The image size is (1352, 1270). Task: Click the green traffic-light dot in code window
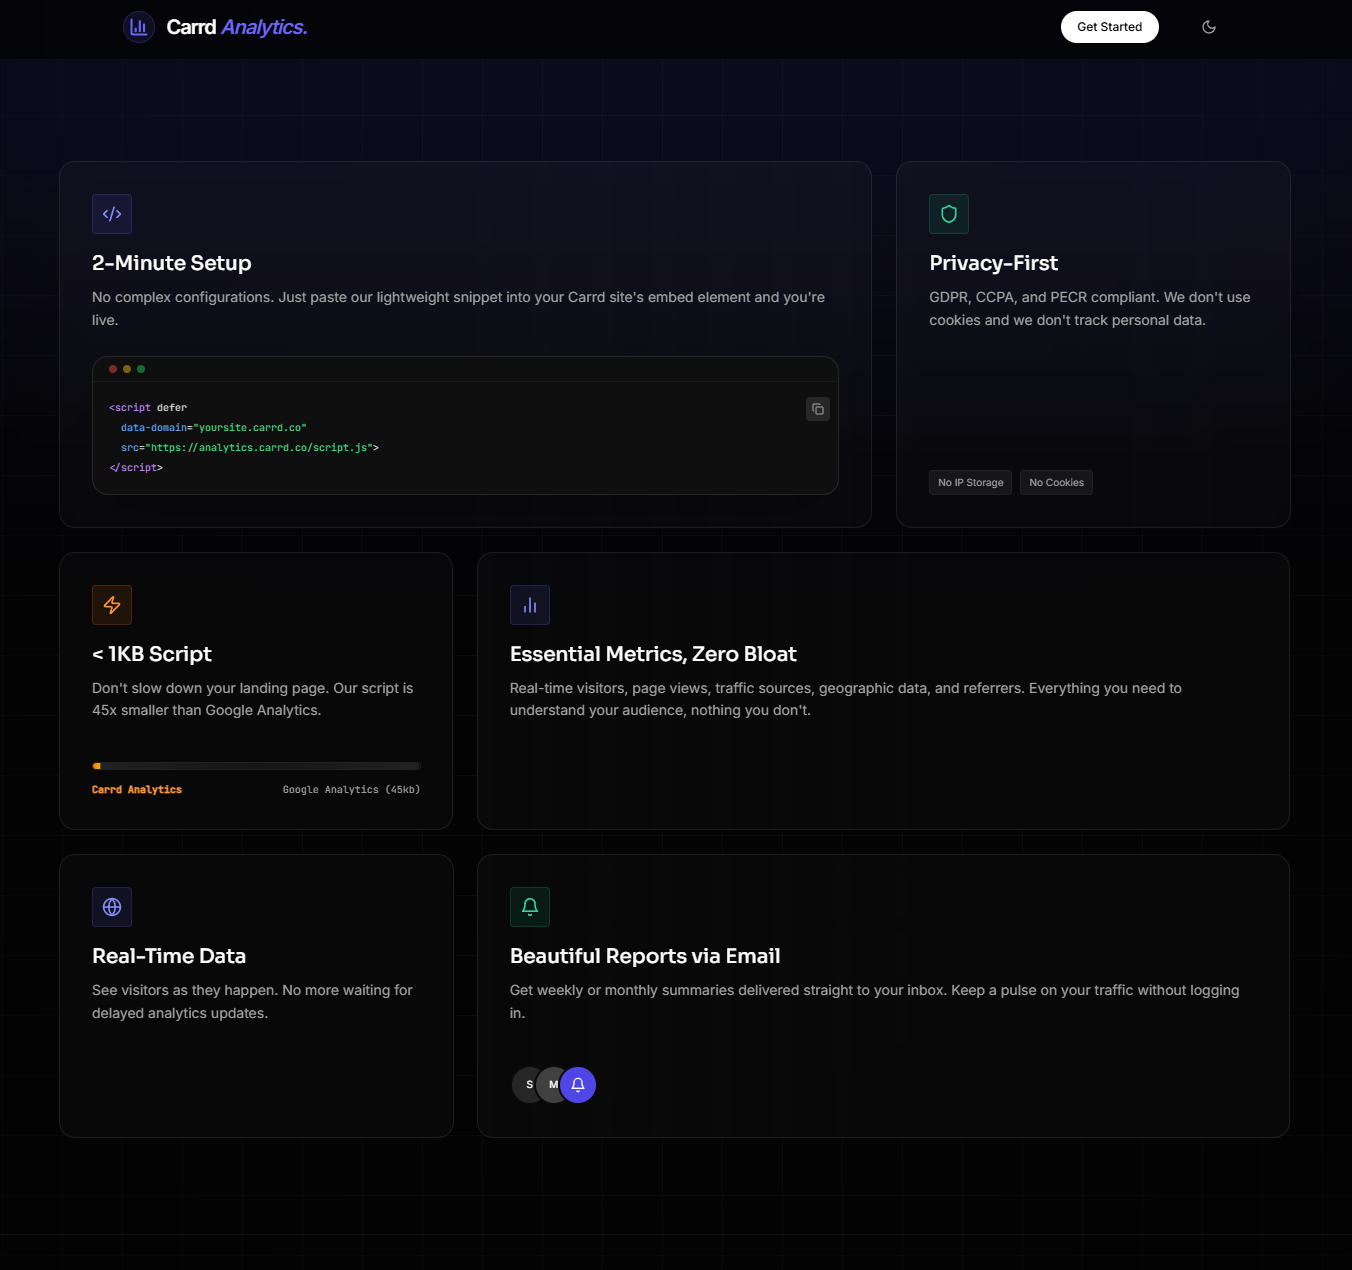[x=141, y=368]
